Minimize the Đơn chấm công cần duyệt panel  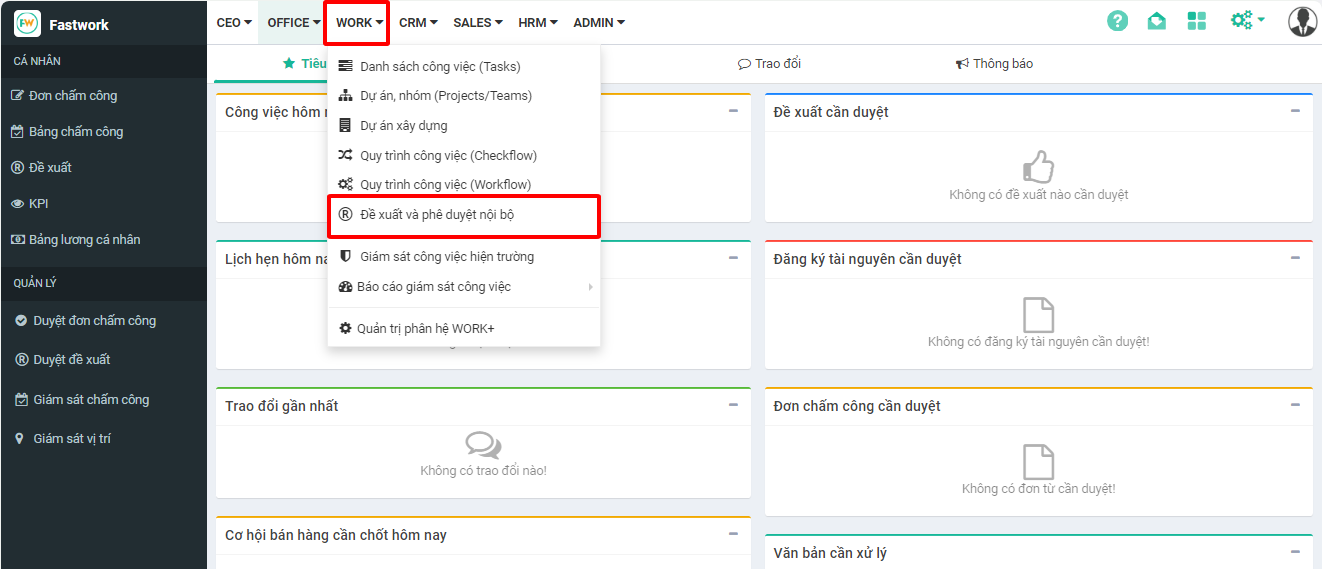coord(1295,405)
